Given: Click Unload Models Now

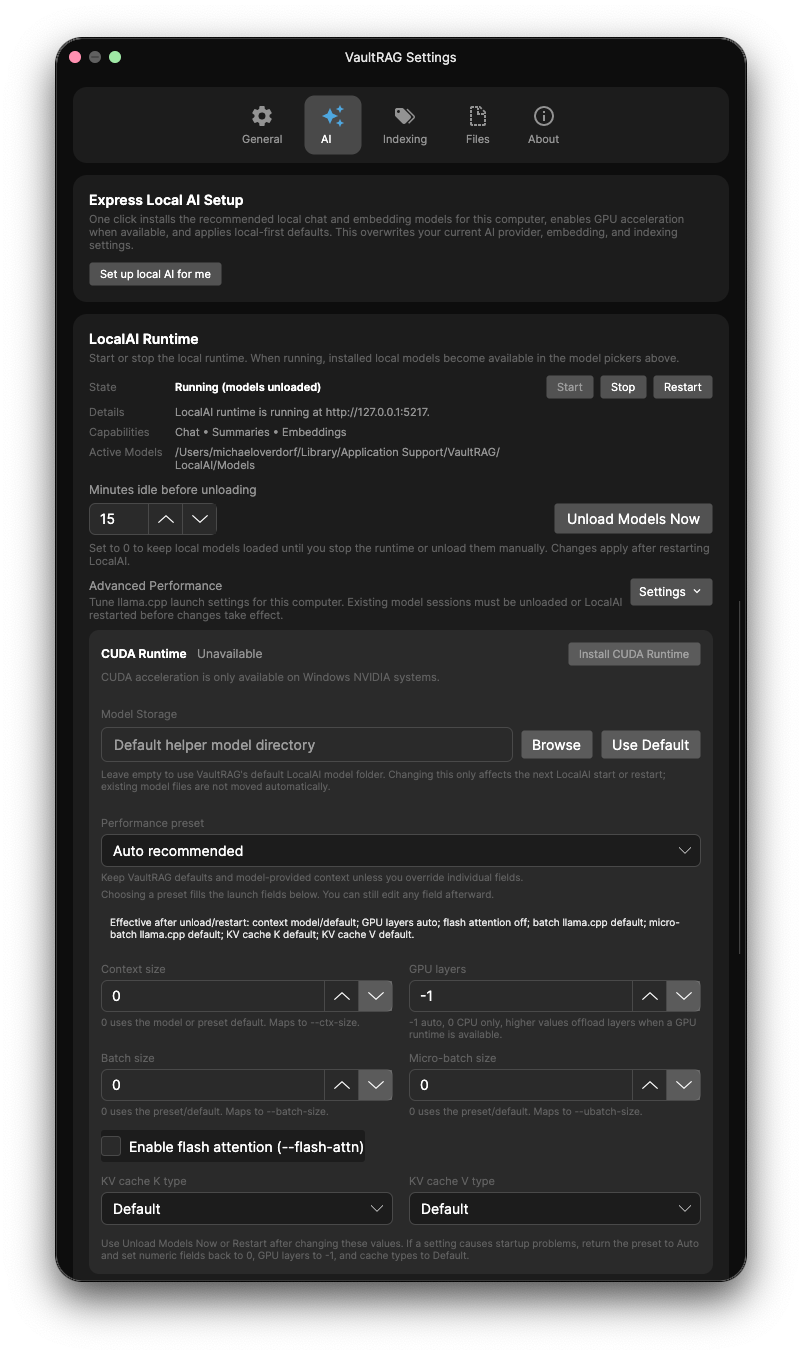Looking at the screenshot, I should point(633,519).
